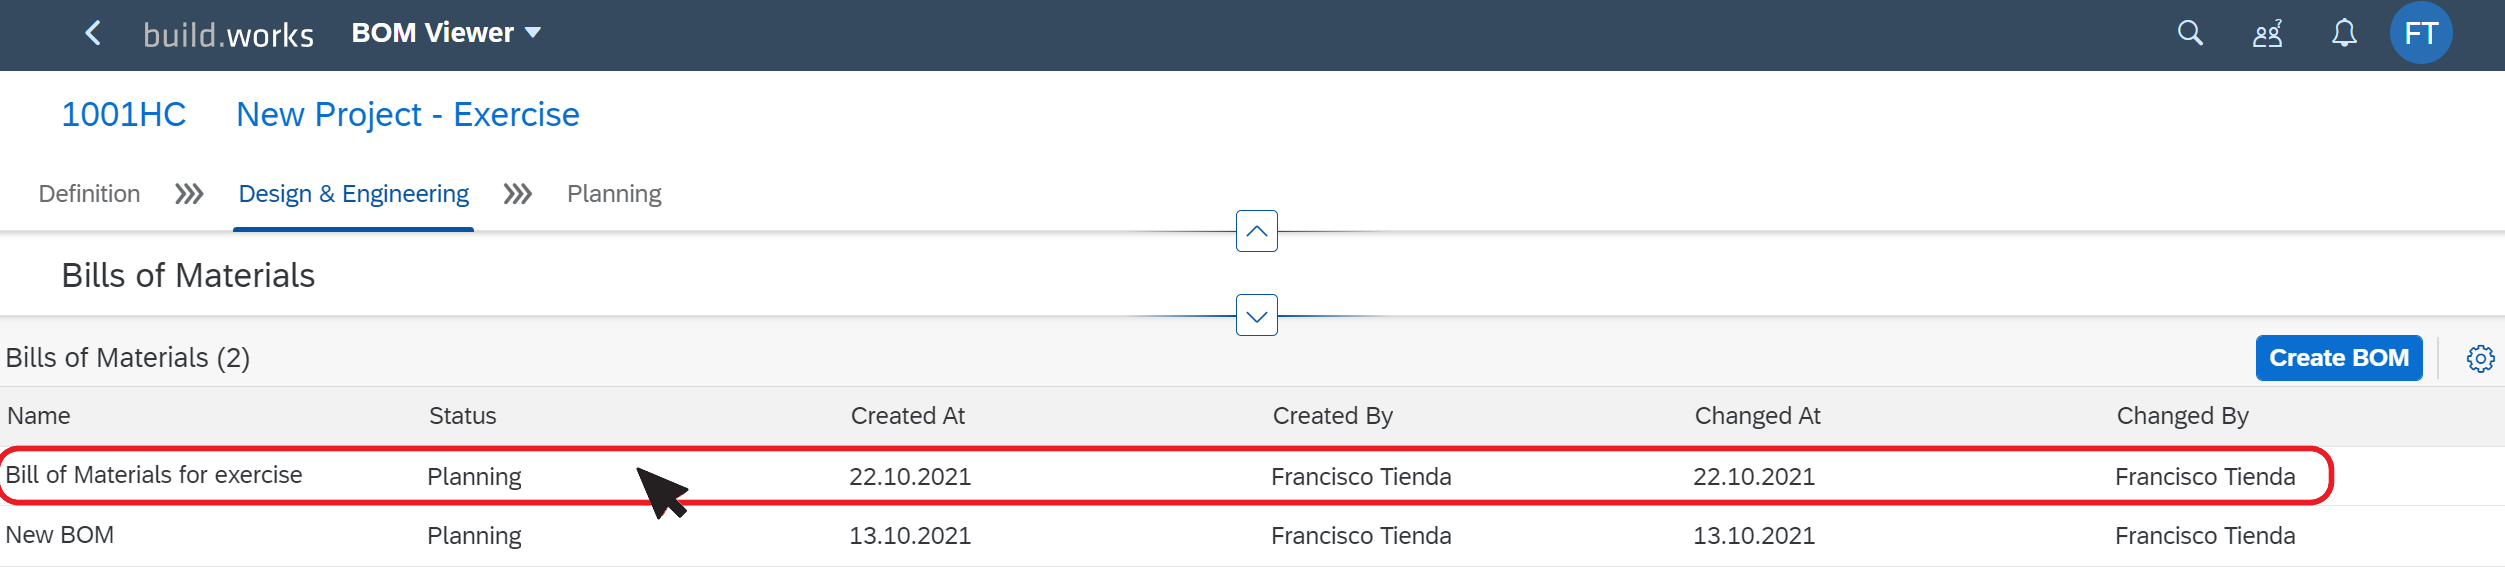The height and width of the screenshot is (567, 2505).
Task: Open the notifications bell icon
Action: (2344, 33)
